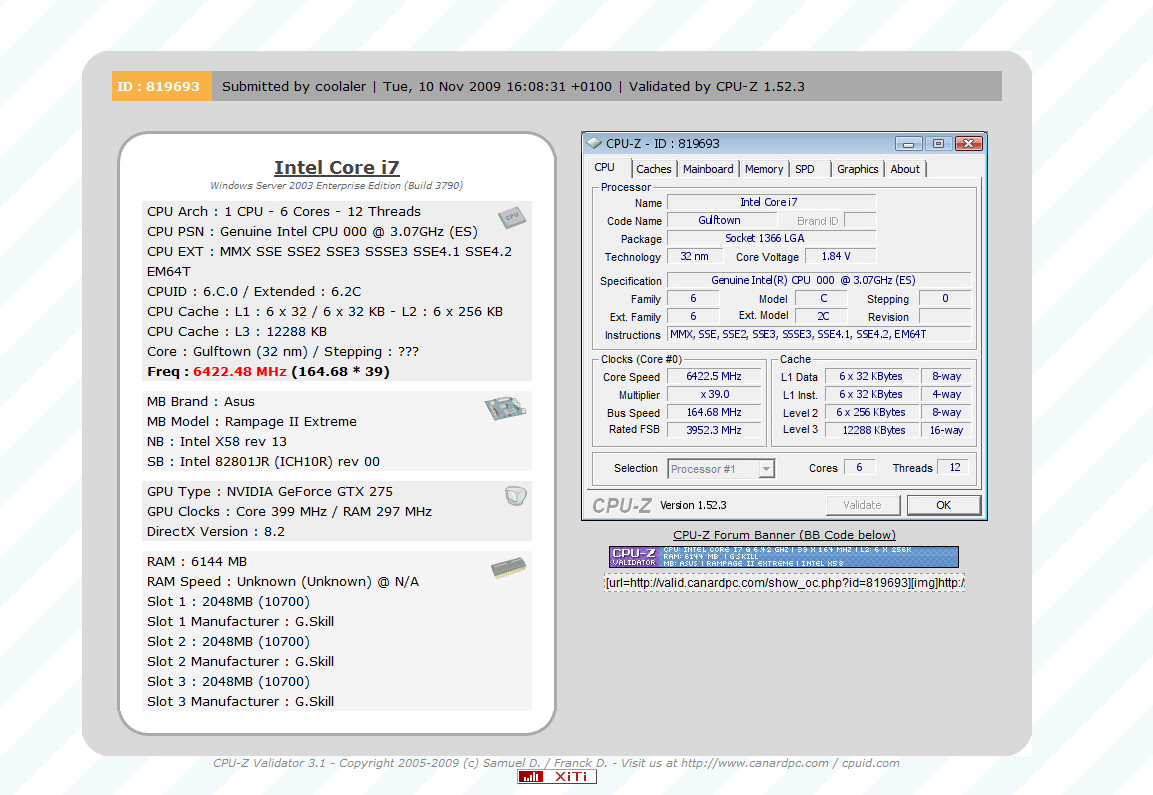Viewport: 1153px width, 795px height.
Task: Click the Core Speed value 6422.5 MHz
Action: pyautogui.click(x=714, y=377)
